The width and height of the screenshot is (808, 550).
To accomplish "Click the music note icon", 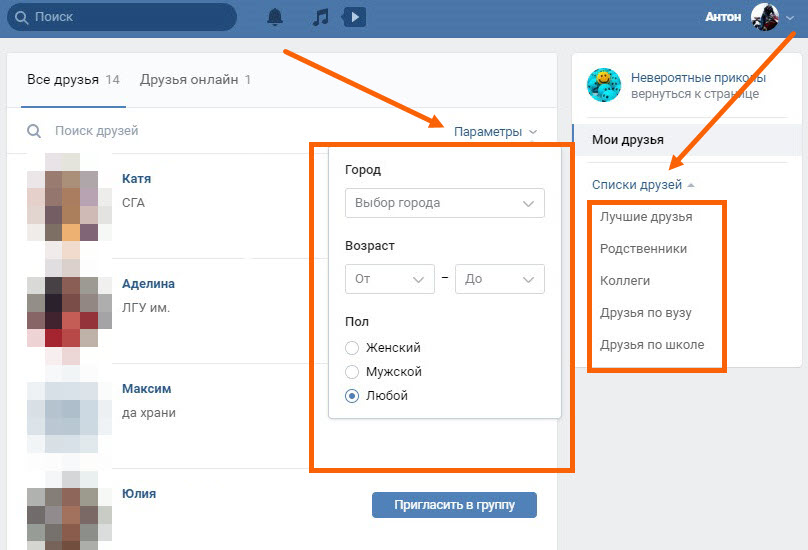I will (x=320, y=17).
